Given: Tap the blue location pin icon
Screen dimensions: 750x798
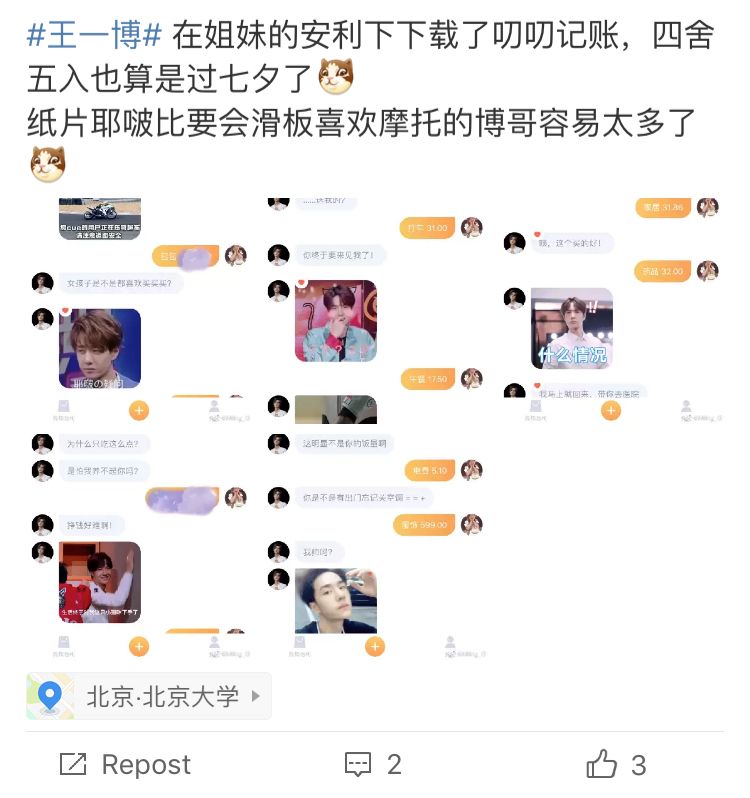Looking at the screenshot, I should 50,696.
